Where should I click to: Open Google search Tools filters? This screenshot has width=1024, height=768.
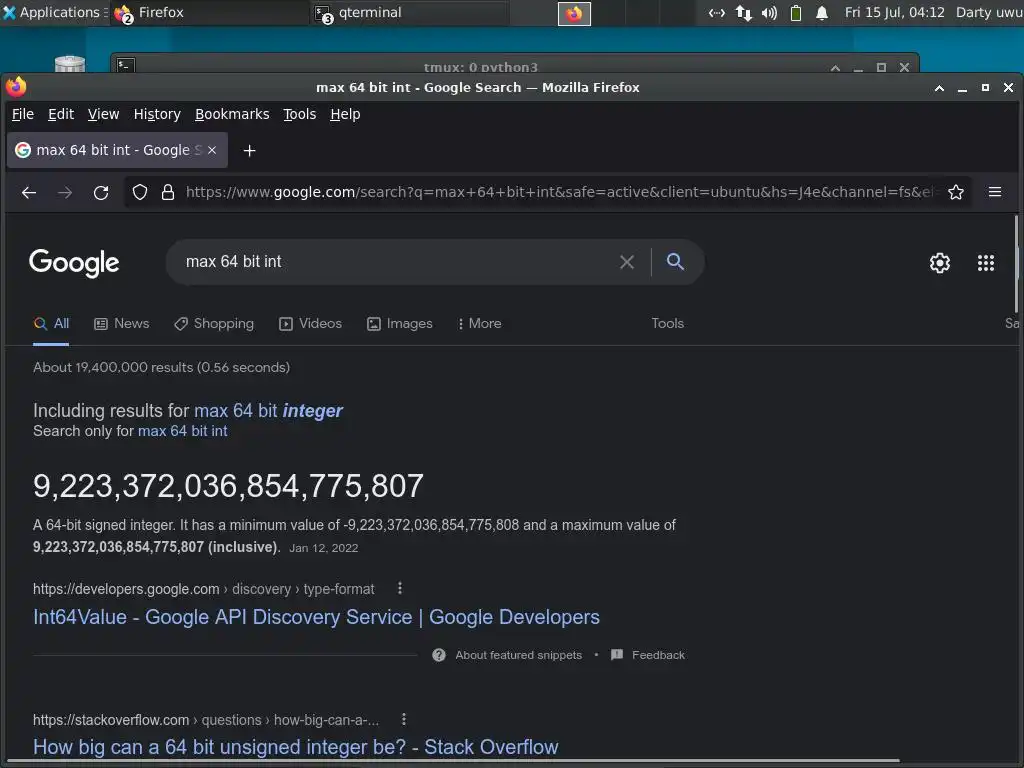click(667, 324)
